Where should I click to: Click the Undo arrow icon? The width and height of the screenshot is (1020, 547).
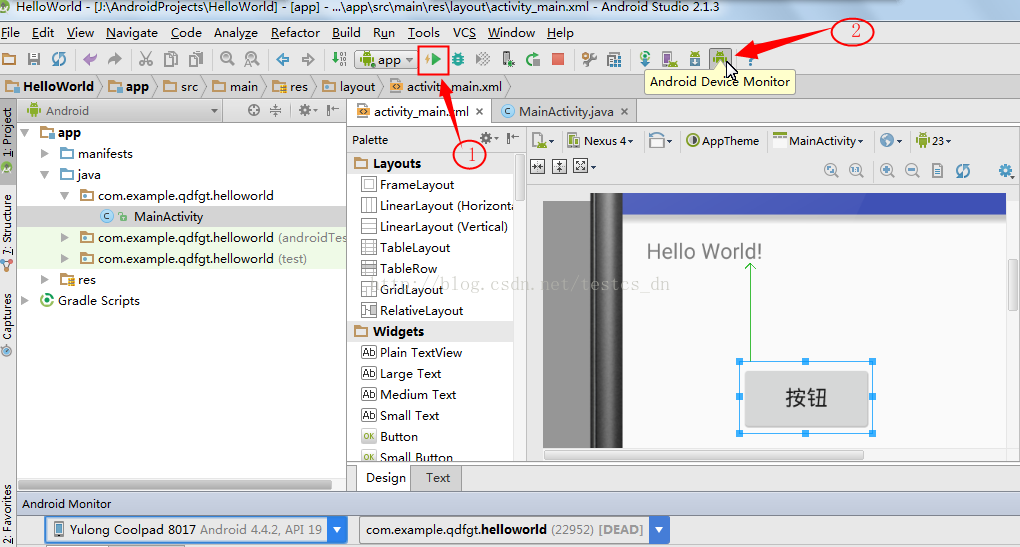click(90, 59)
